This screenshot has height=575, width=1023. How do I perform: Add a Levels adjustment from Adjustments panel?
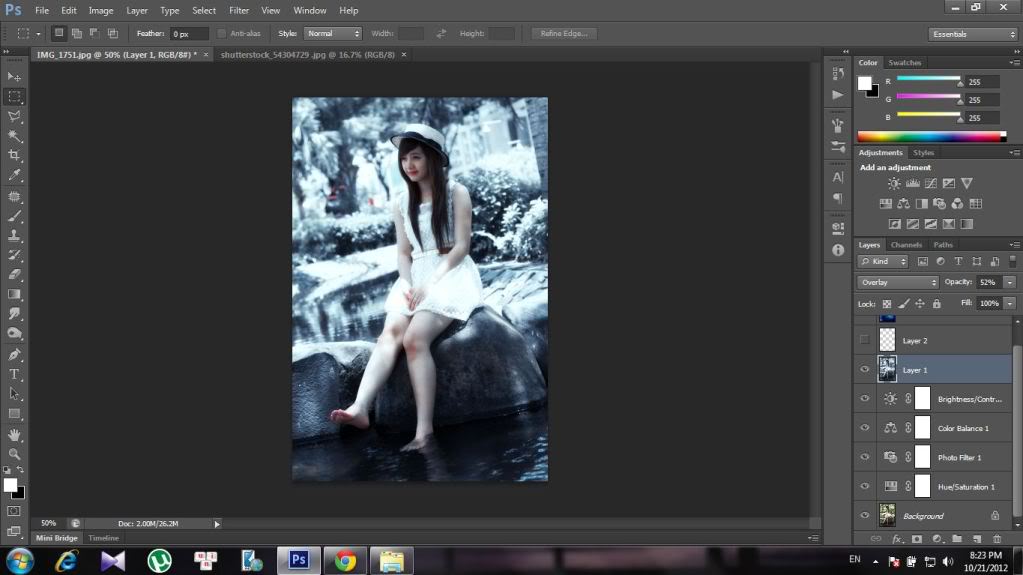pyautogui.click(x=912, y=183)
